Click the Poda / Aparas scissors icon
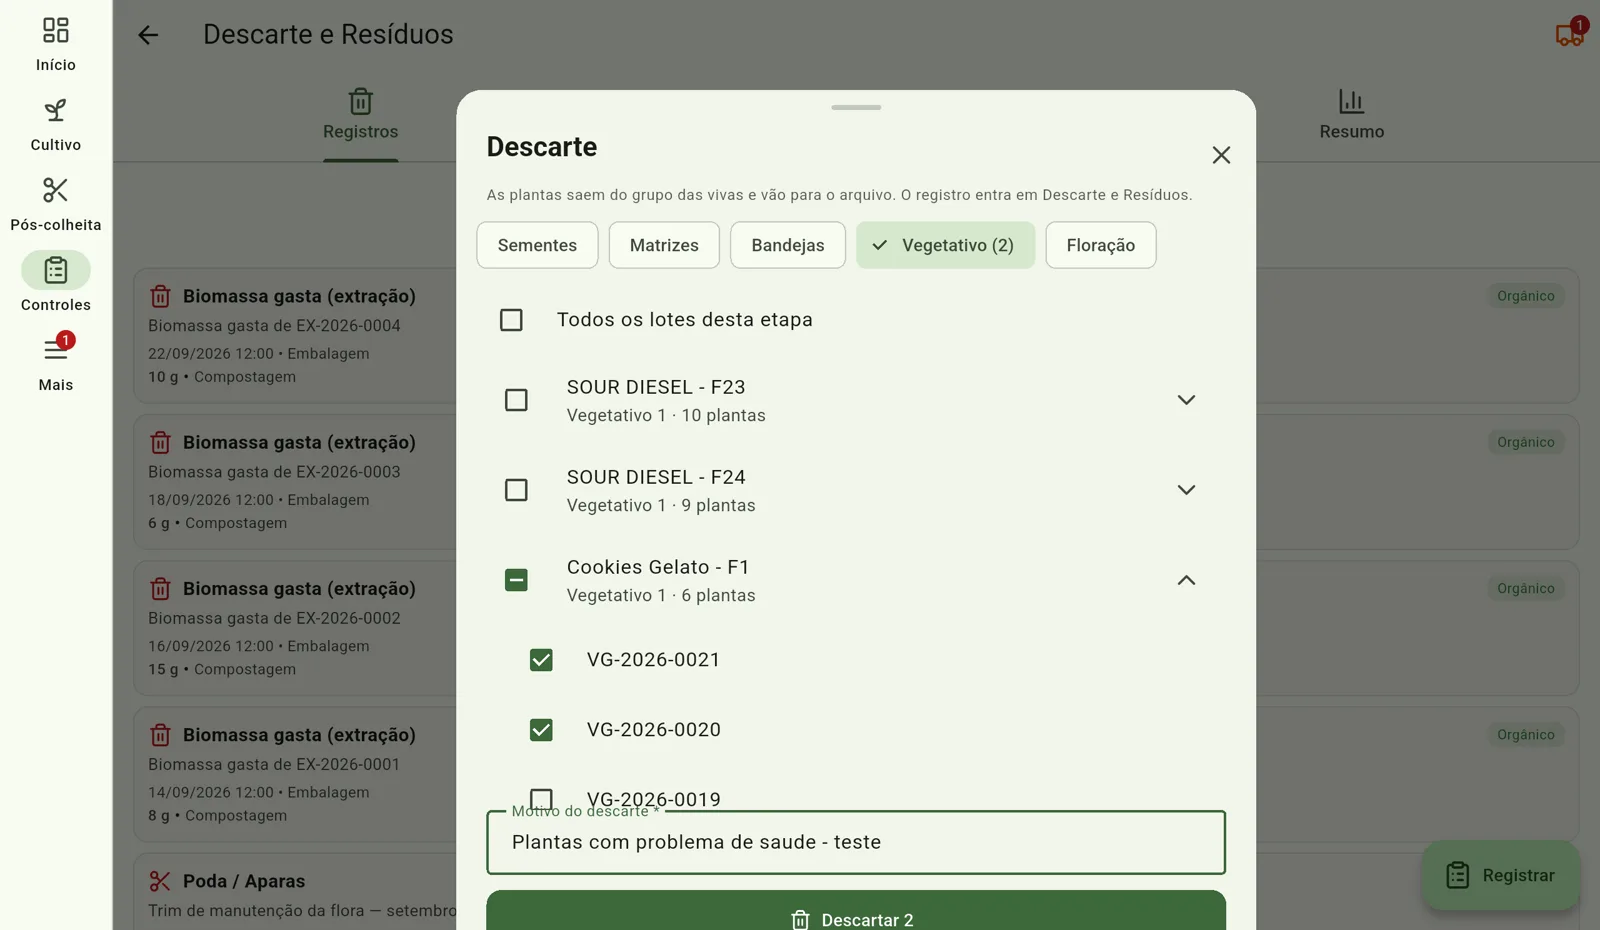This screenshot has width=1600, height=930. [160, 881]
